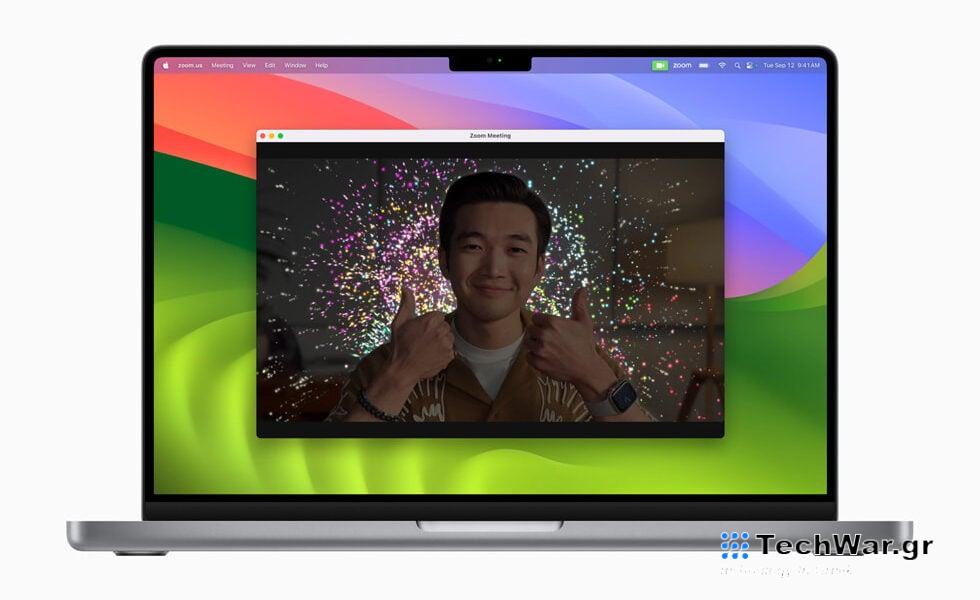Open the zoom.us application menu

coord(190,65)
